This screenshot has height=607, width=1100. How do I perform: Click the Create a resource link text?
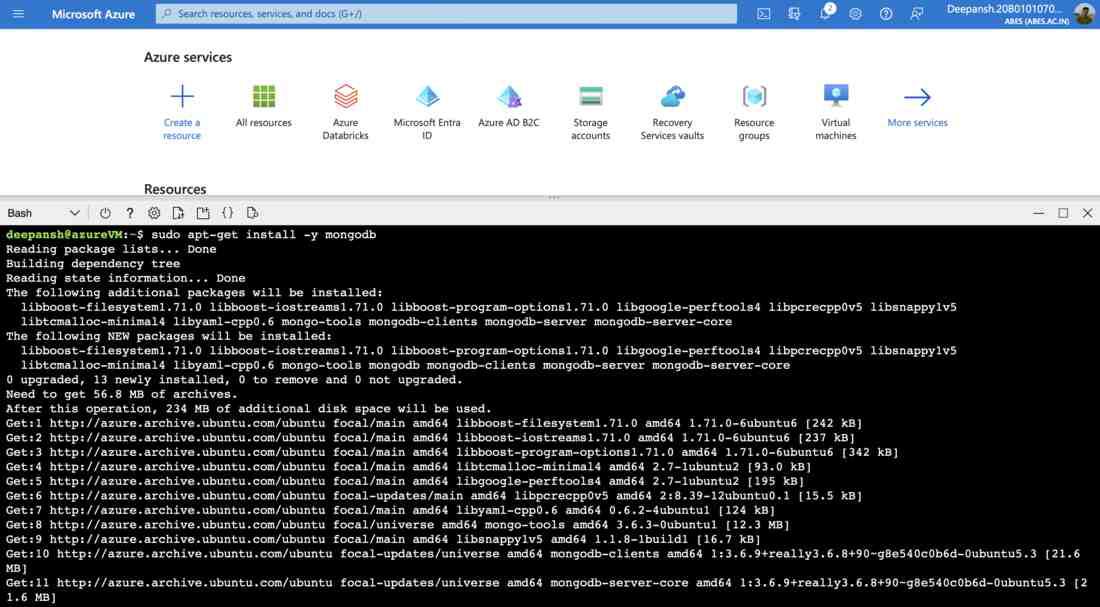[x=182, y=129]
